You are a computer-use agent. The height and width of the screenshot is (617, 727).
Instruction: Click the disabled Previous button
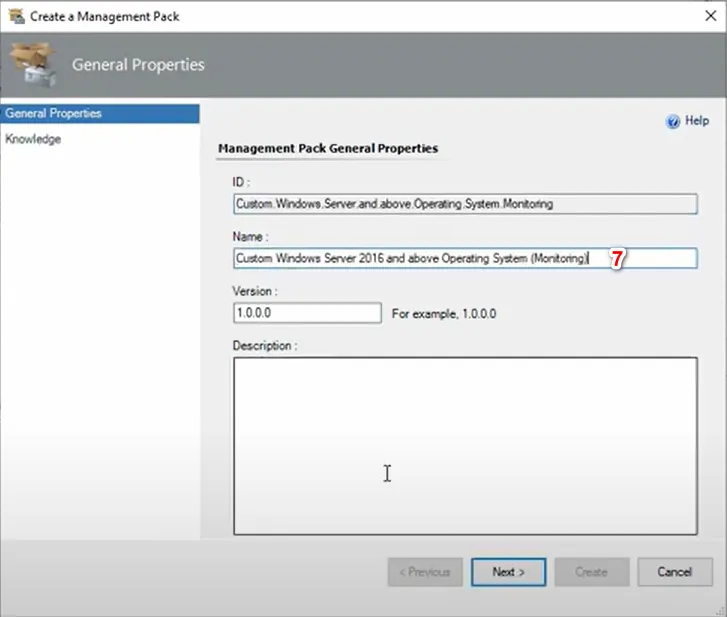tap(425, 572)
